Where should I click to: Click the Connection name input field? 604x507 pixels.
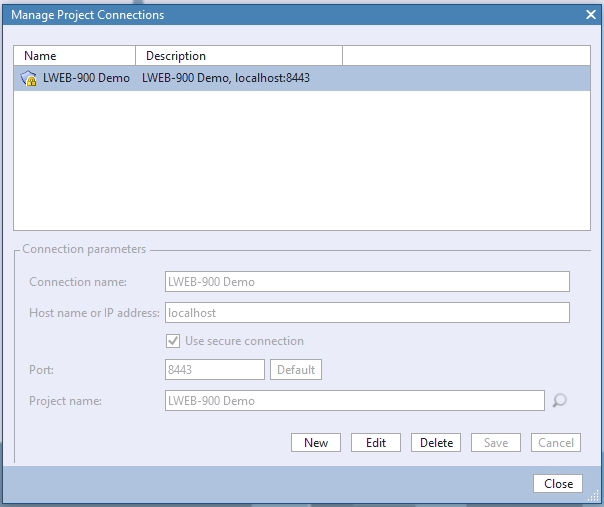point(367,282)
